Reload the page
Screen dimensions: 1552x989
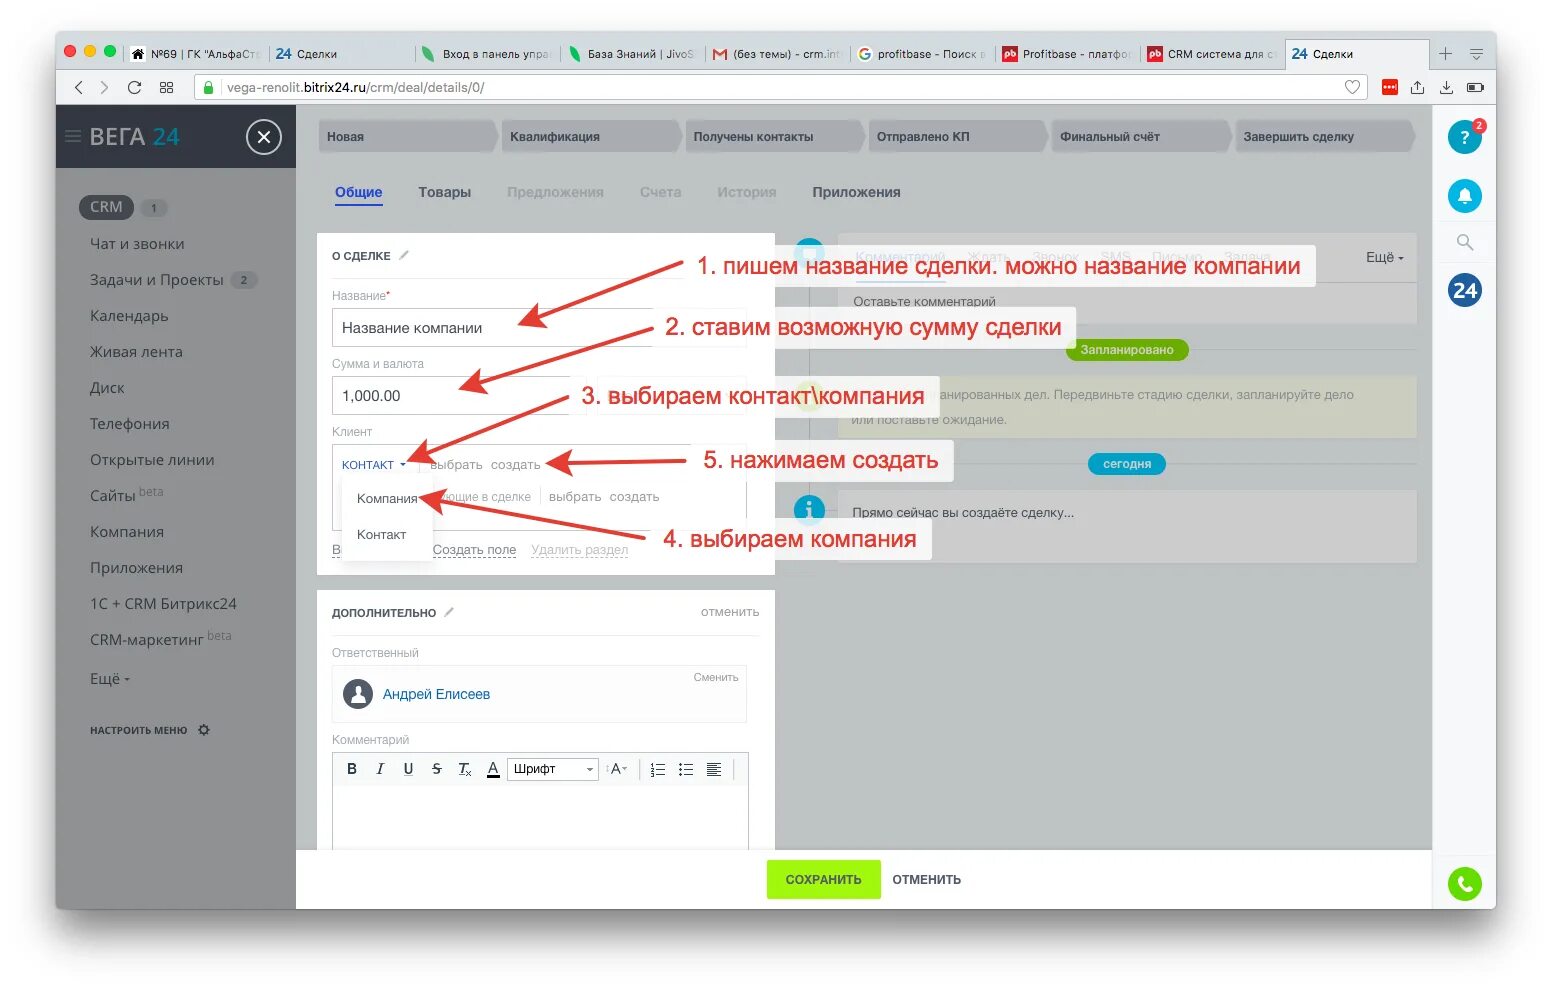click(x=134, y=88)
